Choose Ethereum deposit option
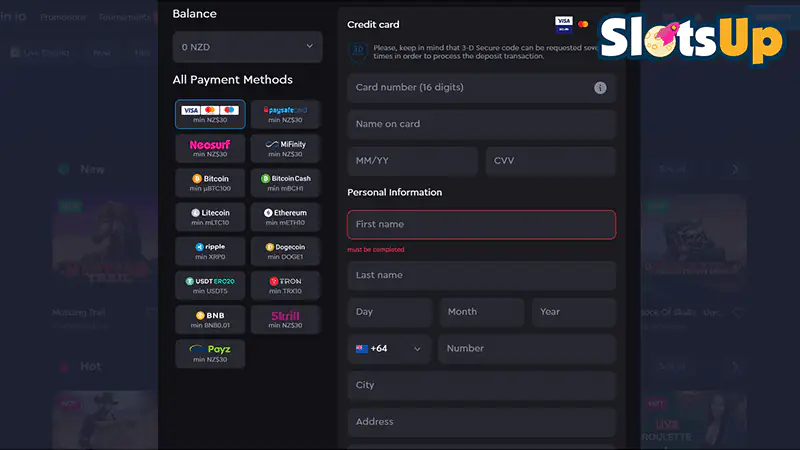Image resolution: width=800 pixels, height=450 pixels. click(x=286, y=216)
